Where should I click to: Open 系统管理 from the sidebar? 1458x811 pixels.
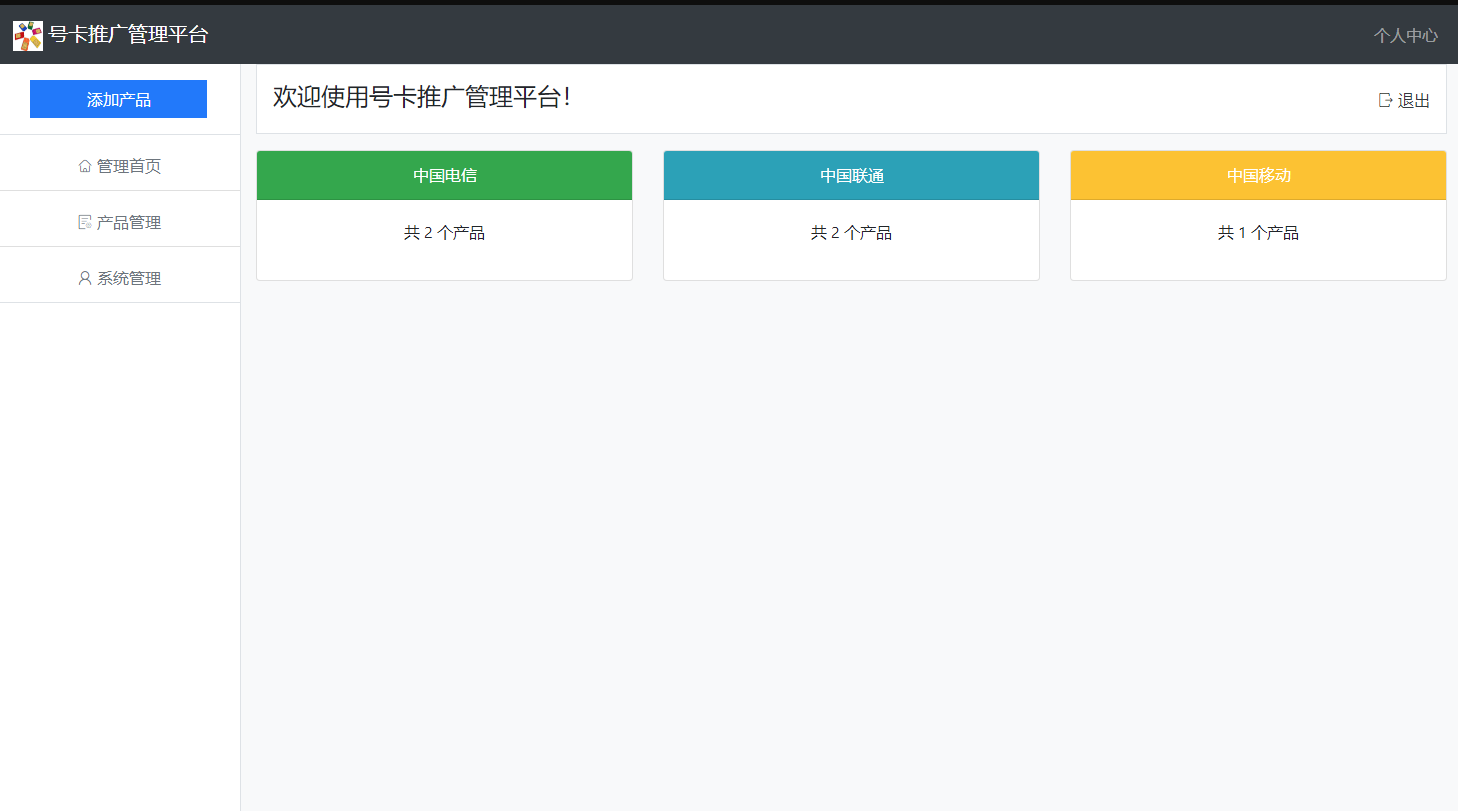(128, 277)
